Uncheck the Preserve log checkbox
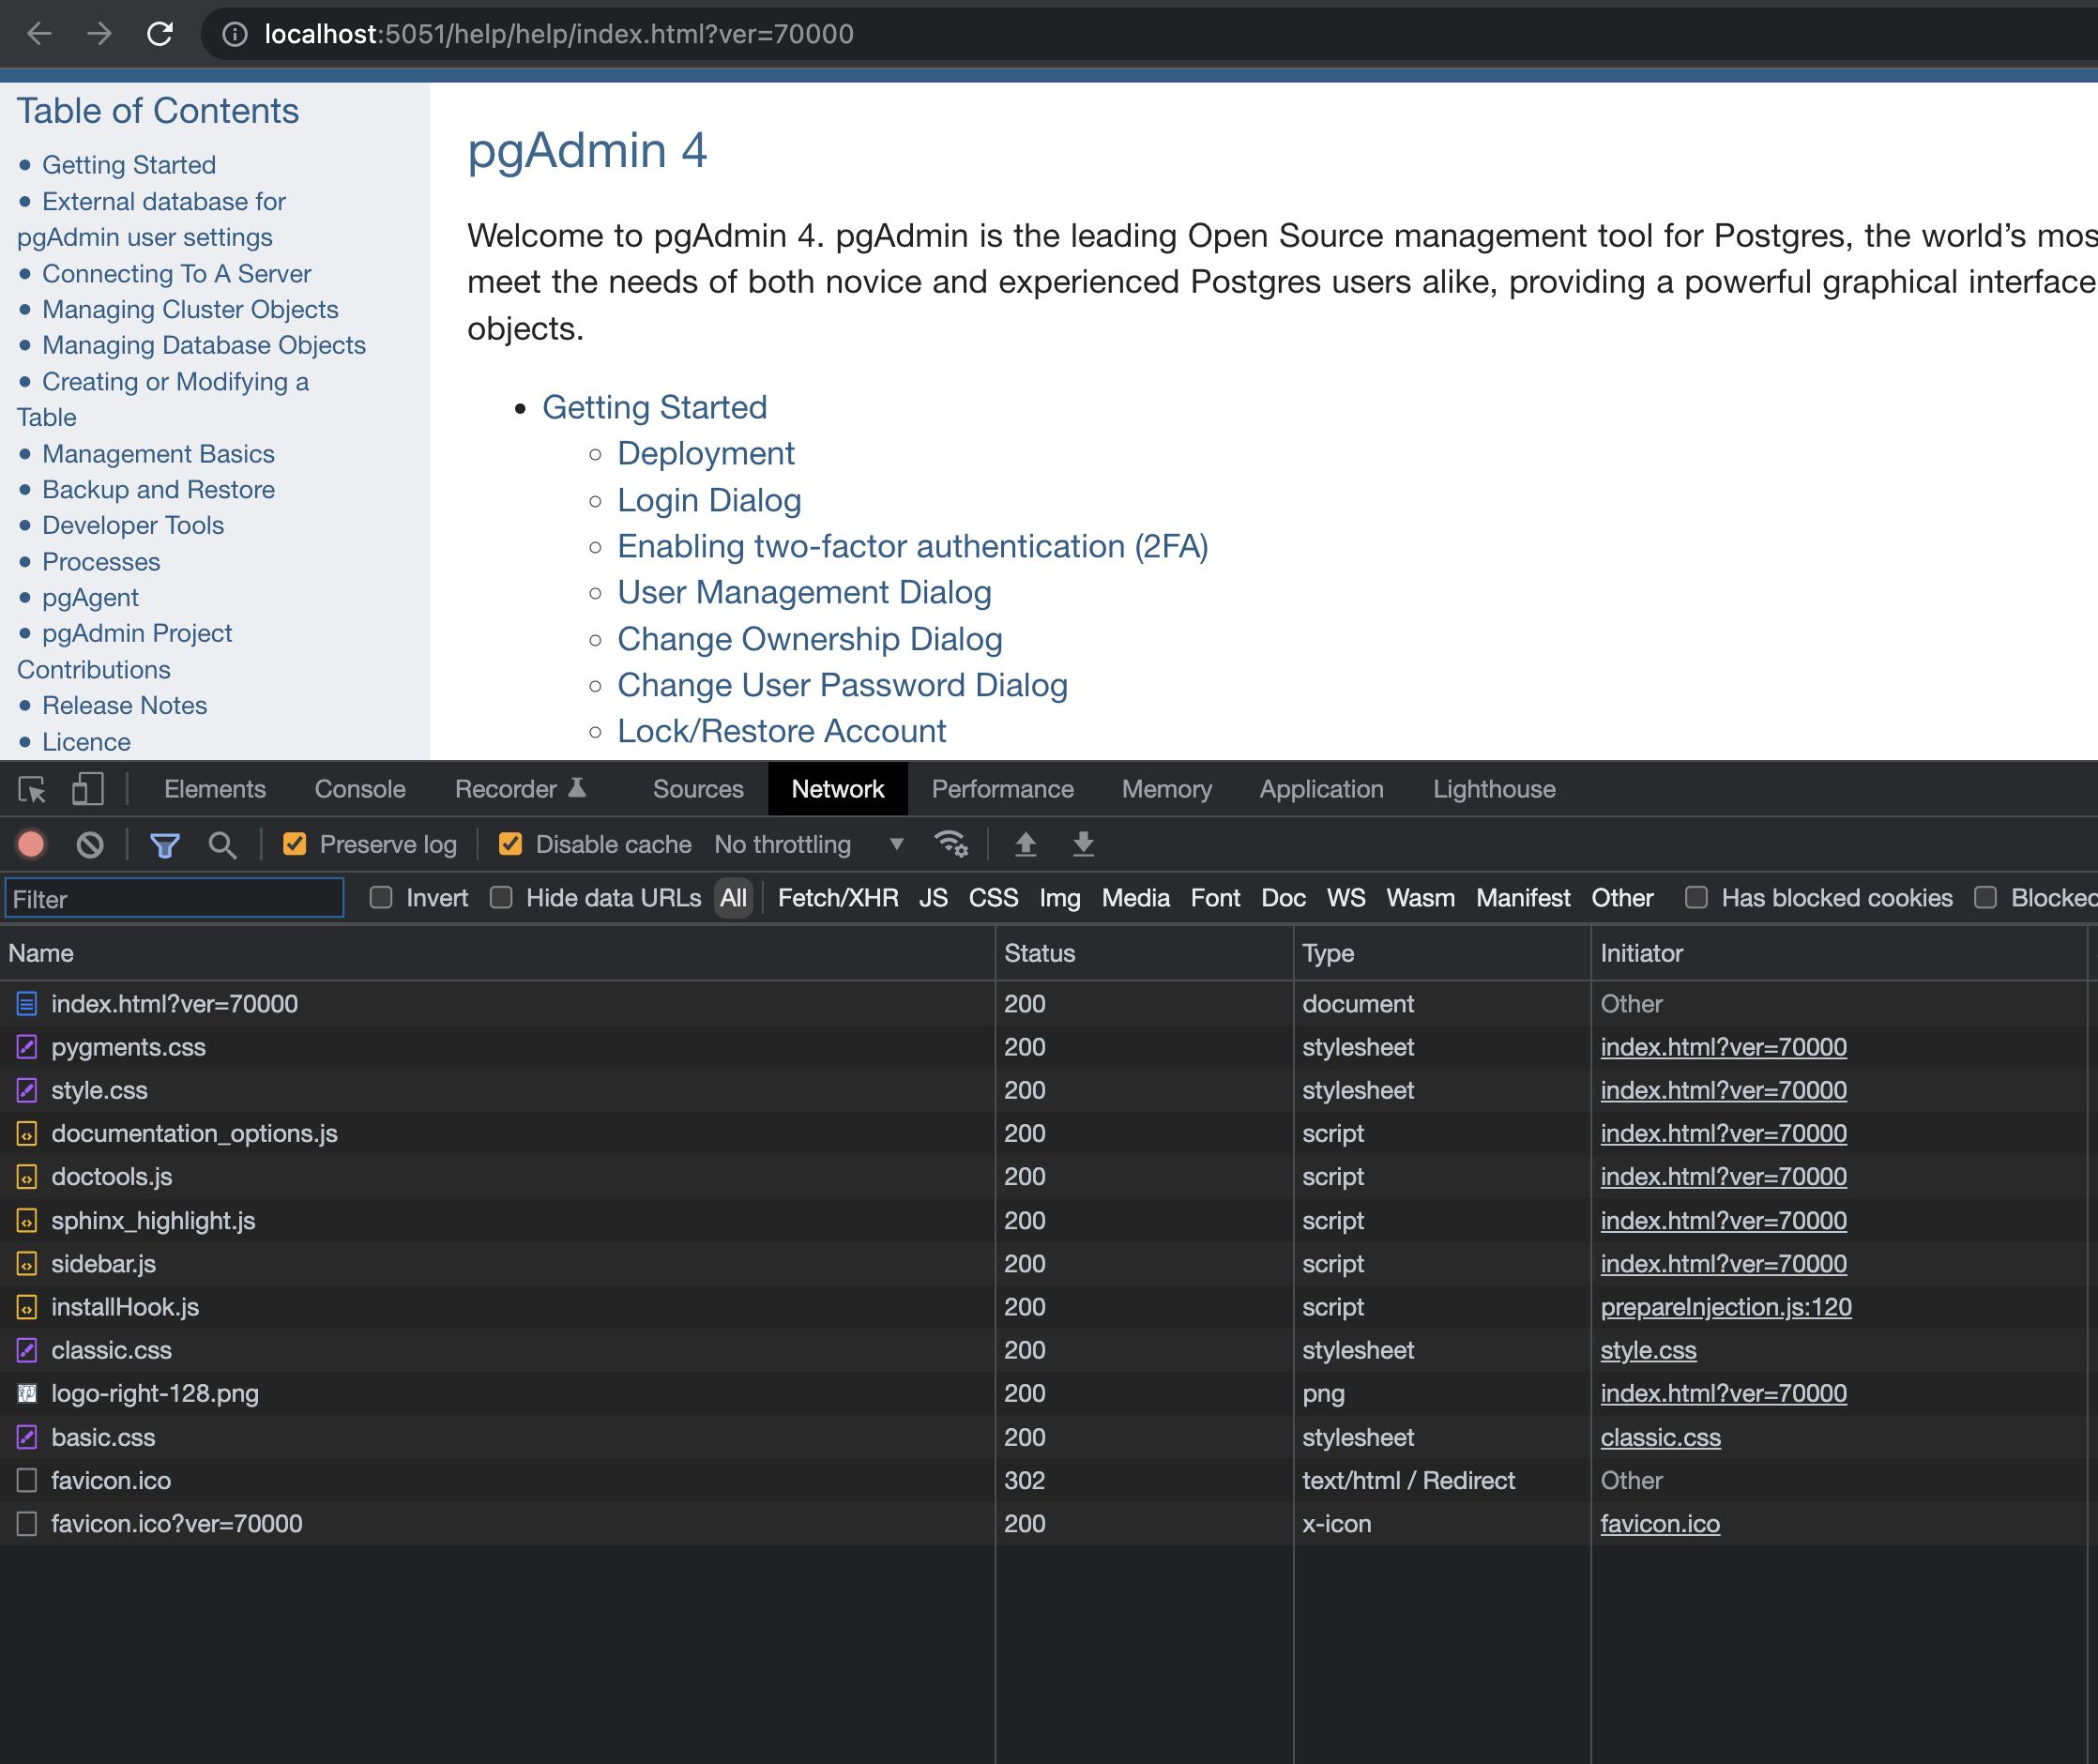Screen dimensions: 2098x1764 point(294,845)
